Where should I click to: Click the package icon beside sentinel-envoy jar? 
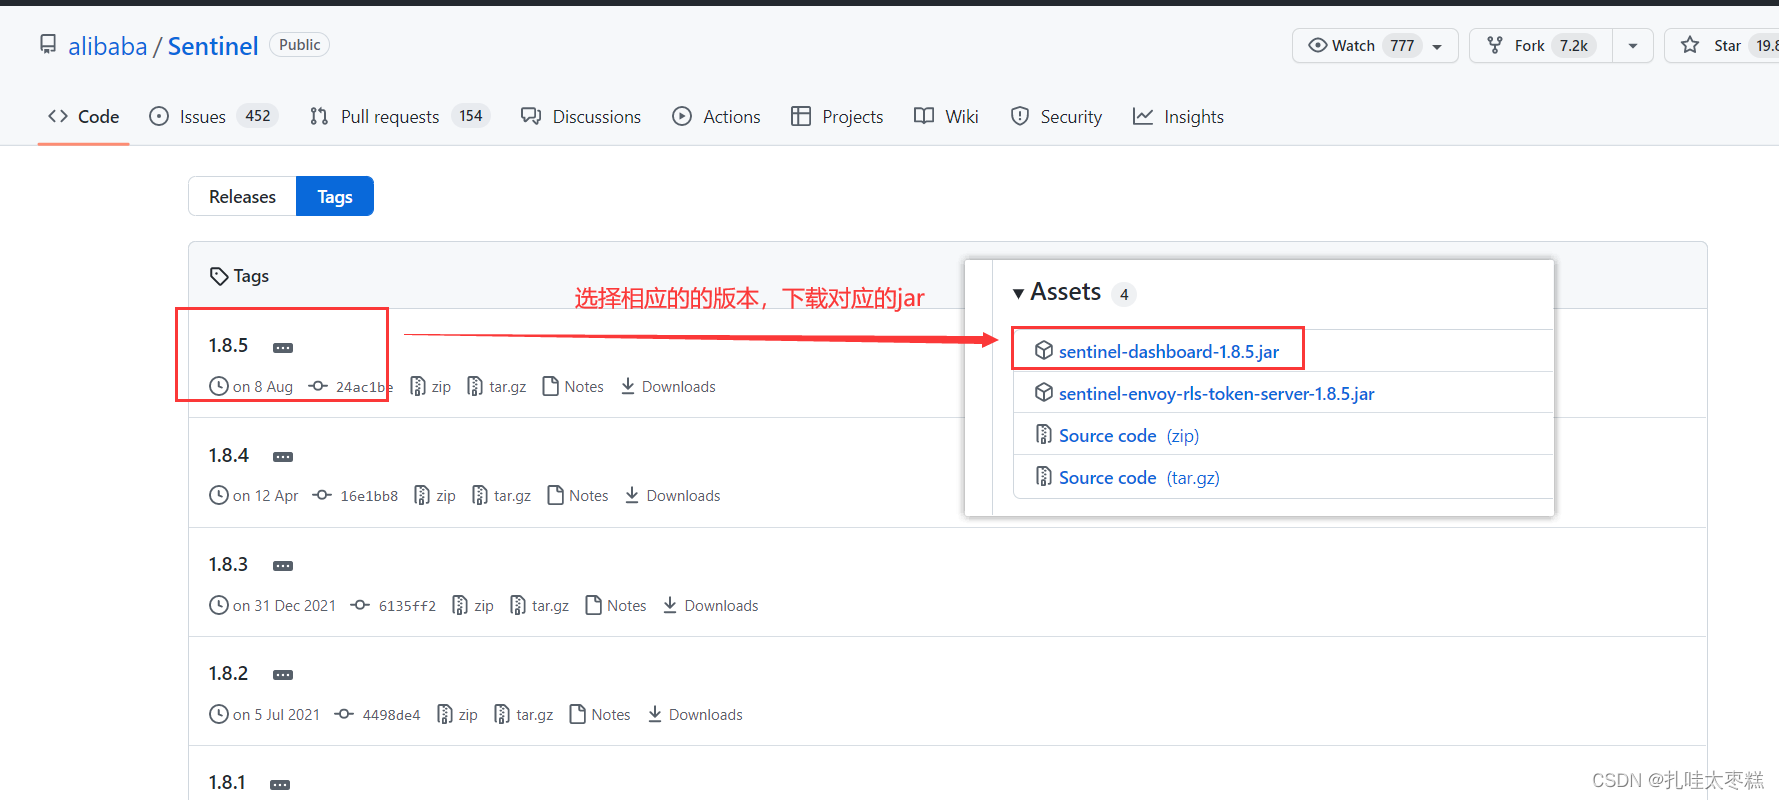click(1044, 392)
